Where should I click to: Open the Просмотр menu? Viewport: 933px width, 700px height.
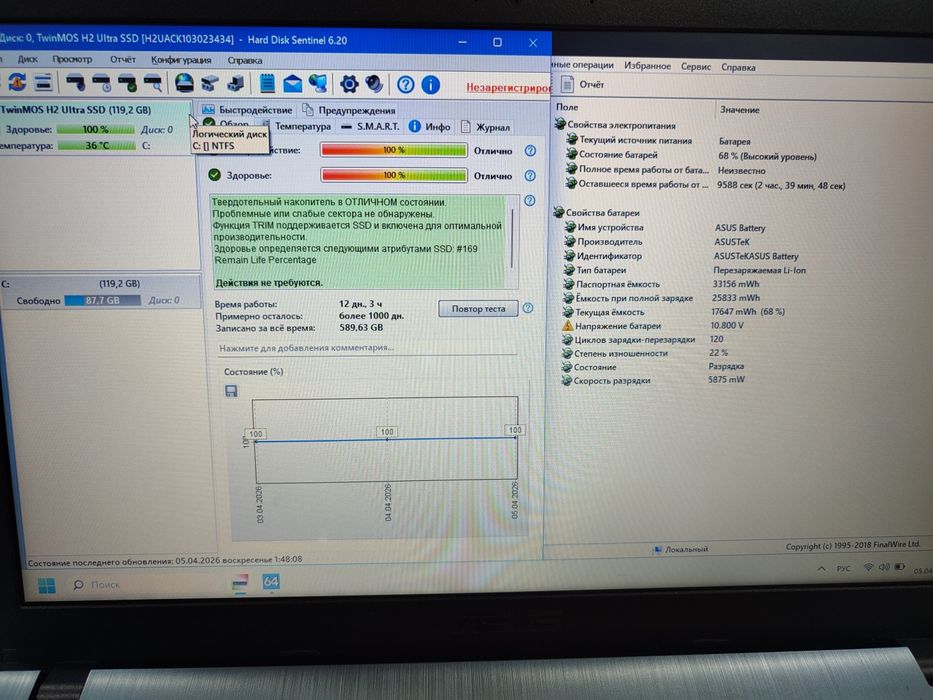72,59
